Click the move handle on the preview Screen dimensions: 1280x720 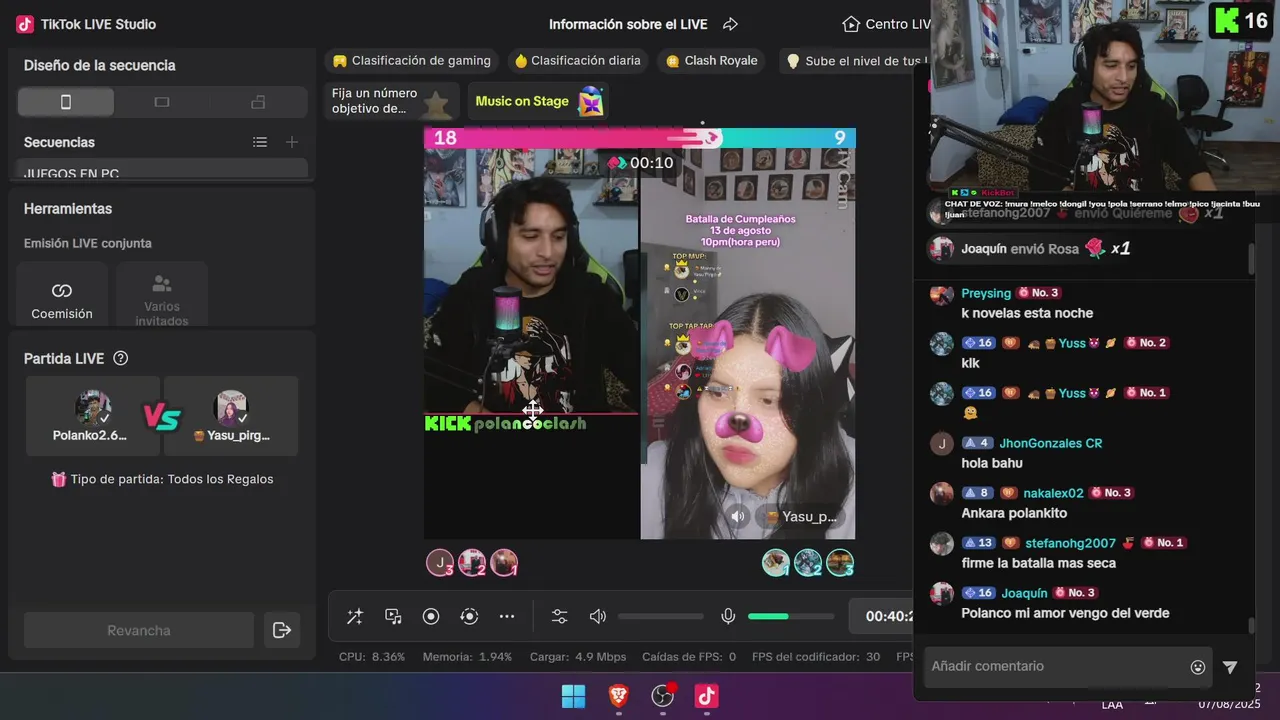(533, 409)
